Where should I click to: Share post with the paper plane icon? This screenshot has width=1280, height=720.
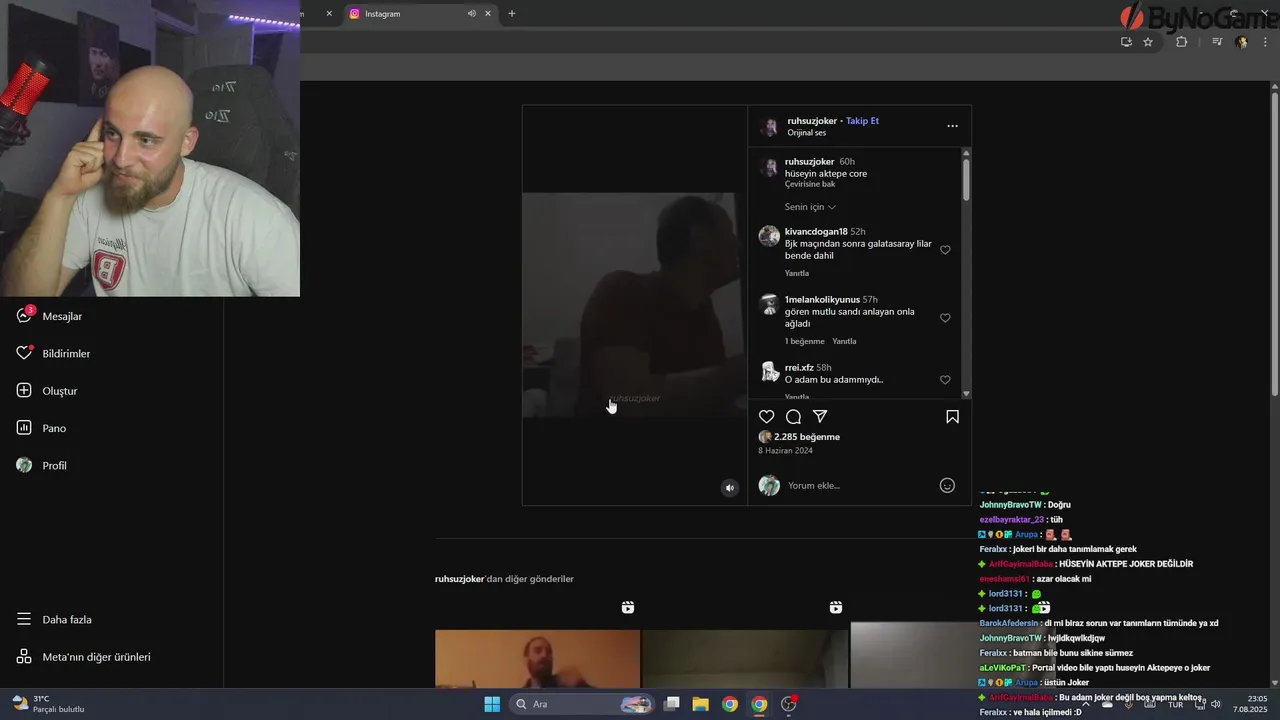pyautogui.click(x=820, y=416)
